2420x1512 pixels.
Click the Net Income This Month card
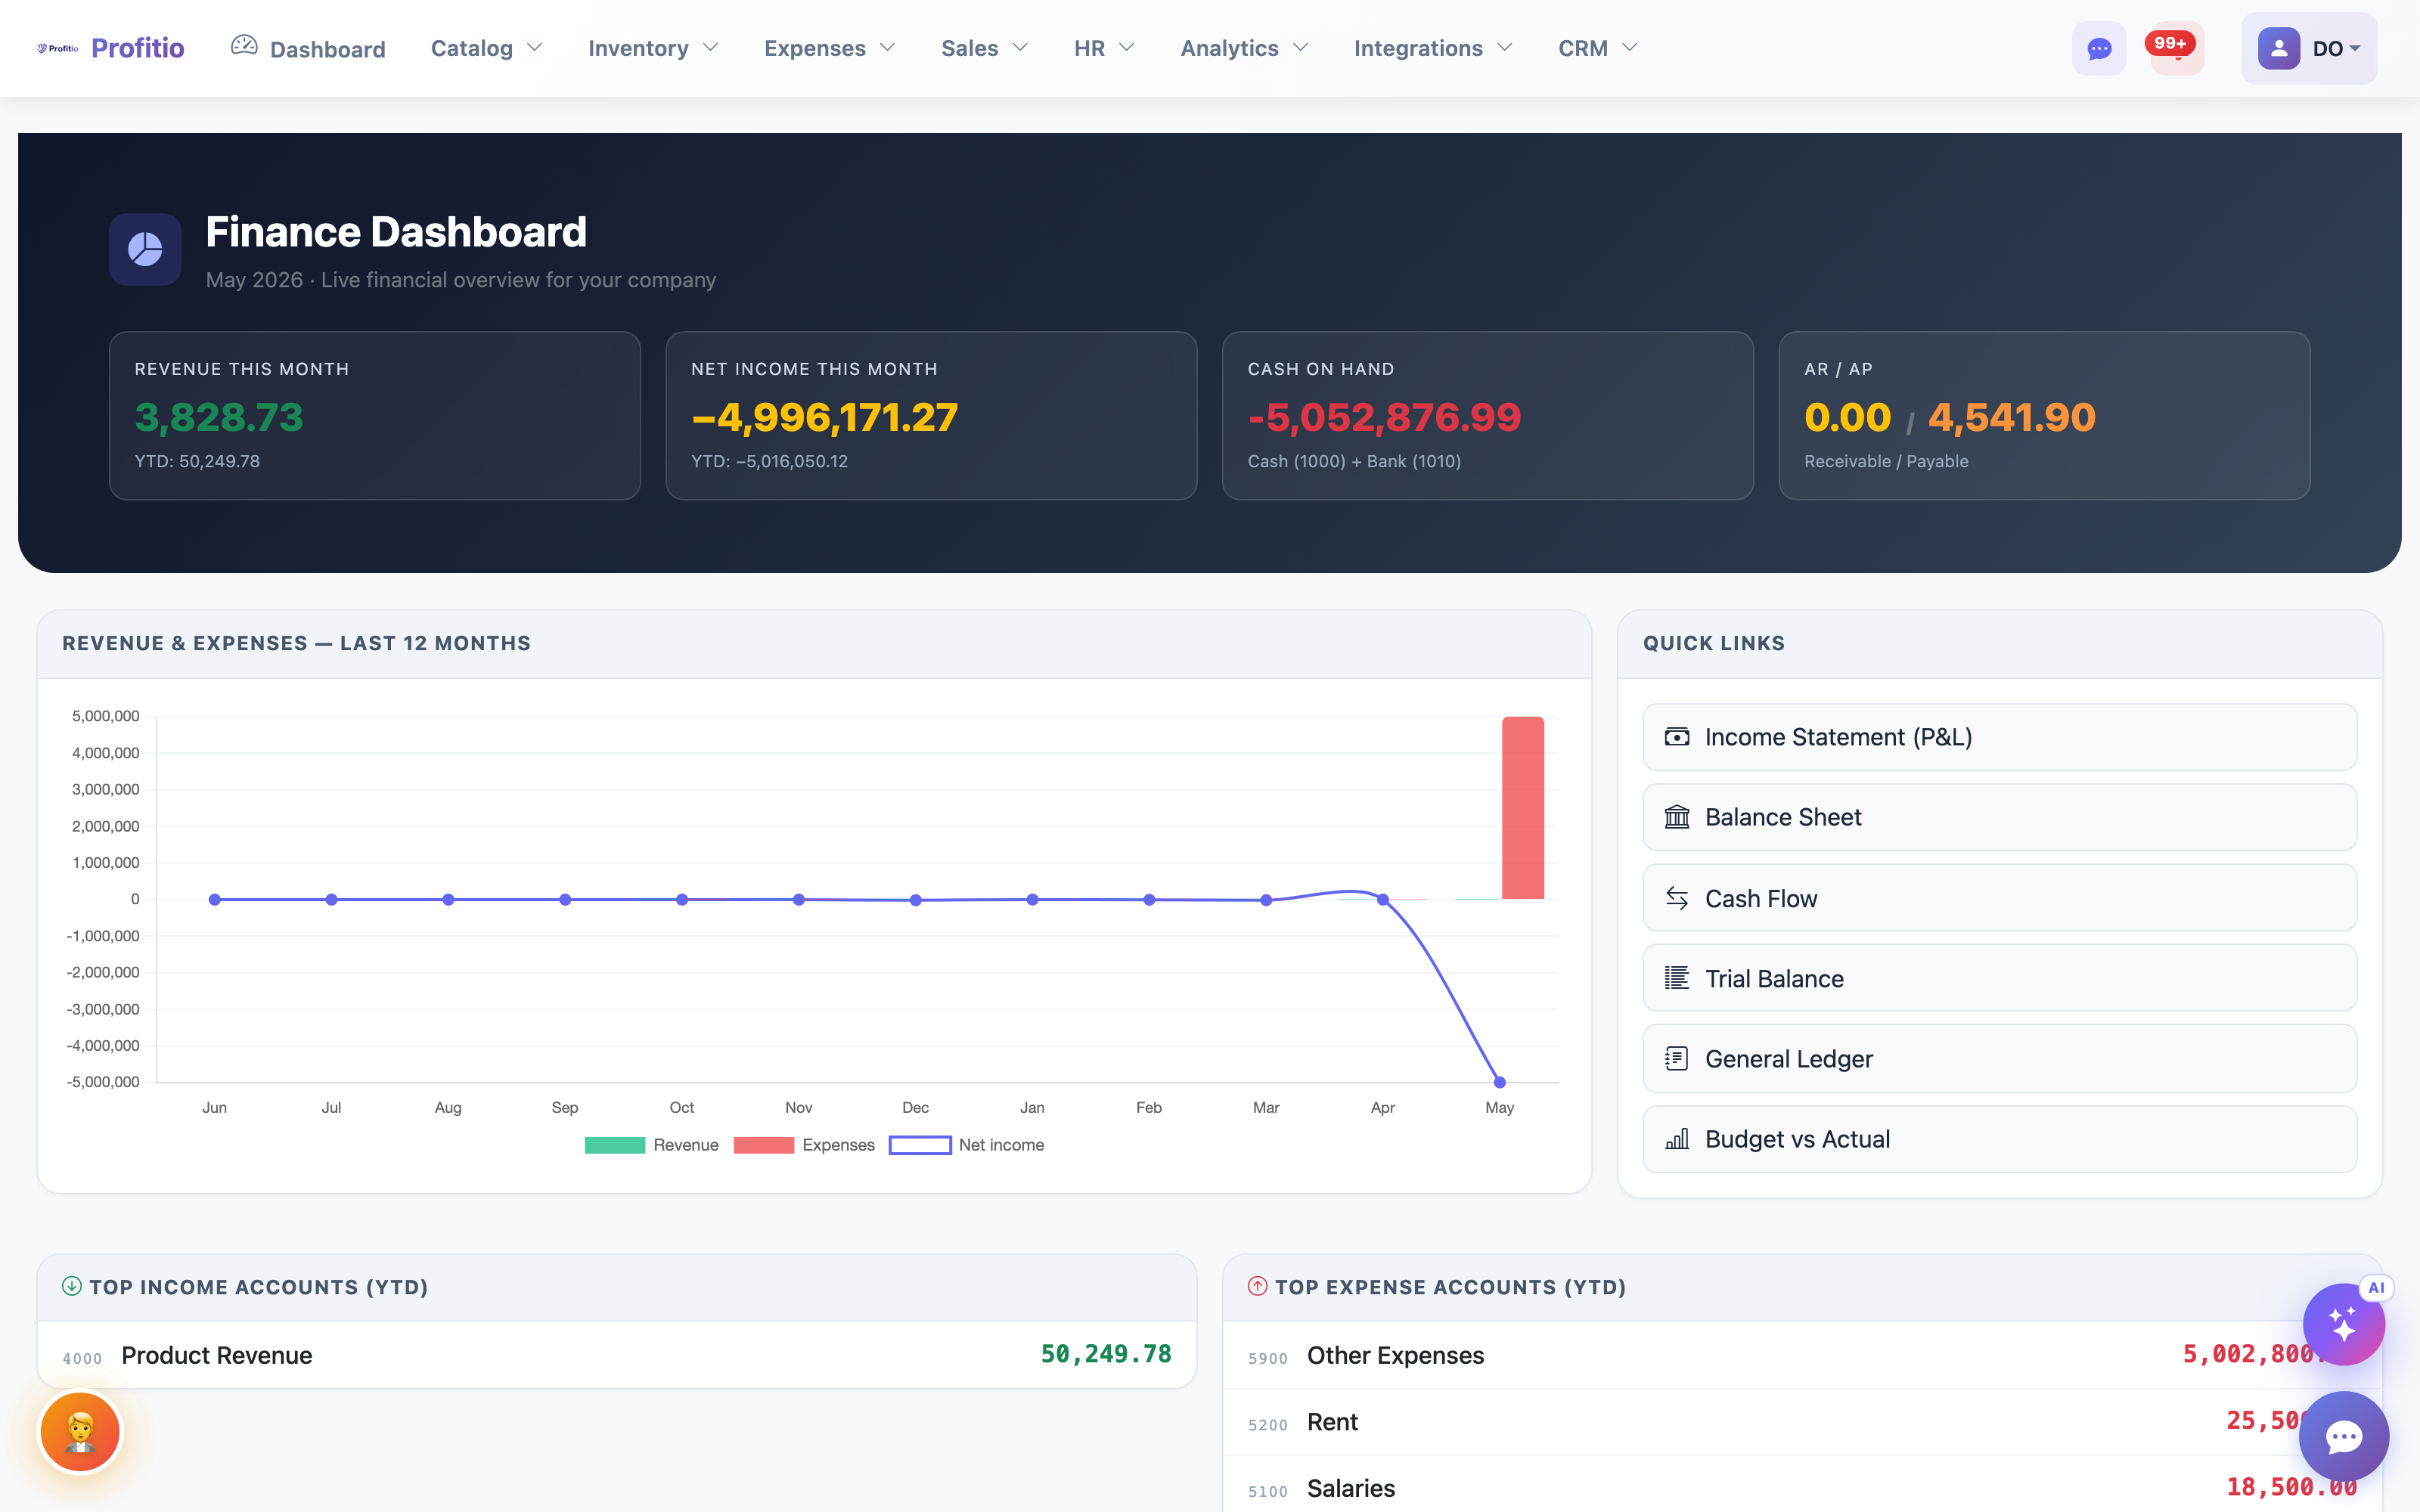[x=931, y=415]
